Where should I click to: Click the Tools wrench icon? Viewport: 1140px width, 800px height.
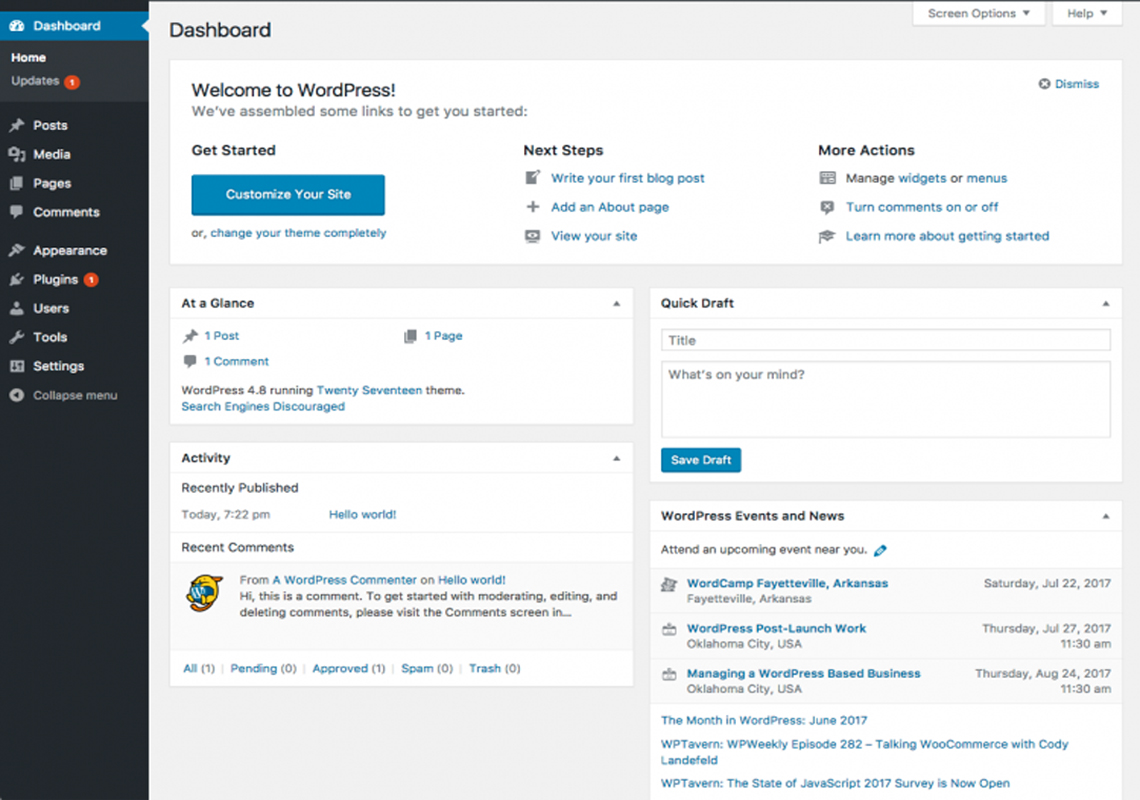[17, 337]
